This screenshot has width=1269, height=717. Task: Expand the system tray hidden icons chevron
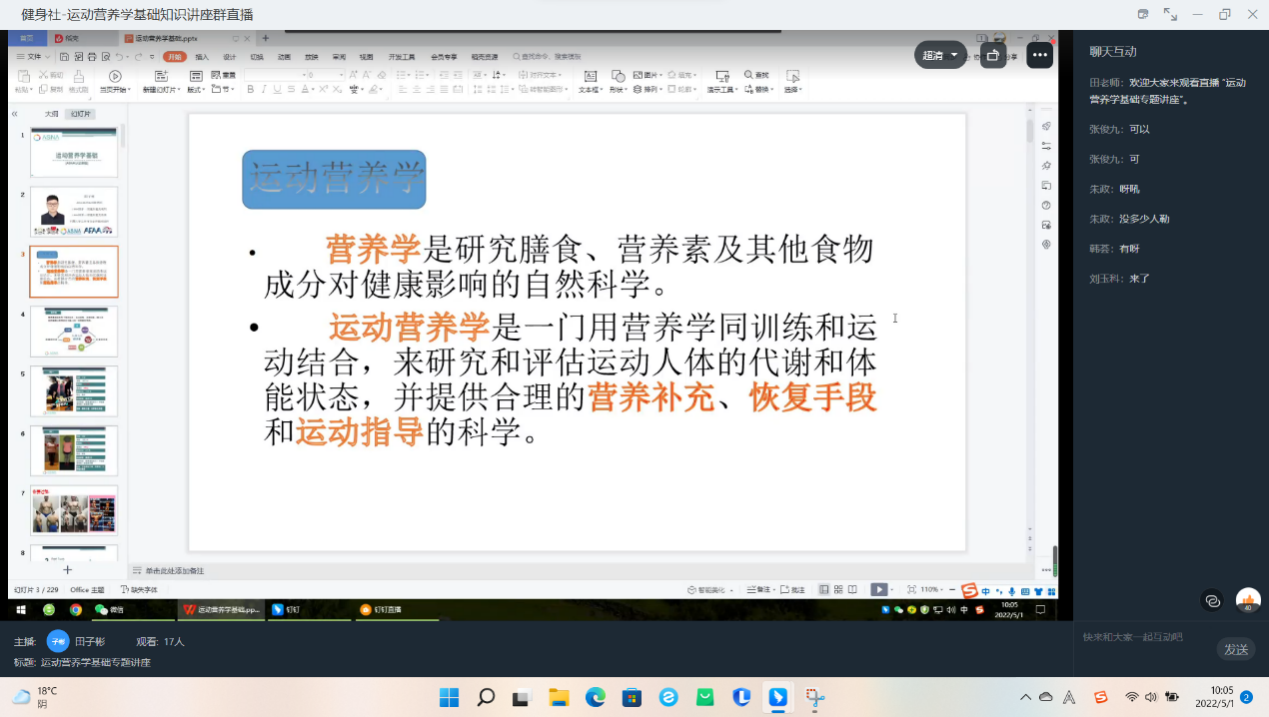pos(1025,697)
